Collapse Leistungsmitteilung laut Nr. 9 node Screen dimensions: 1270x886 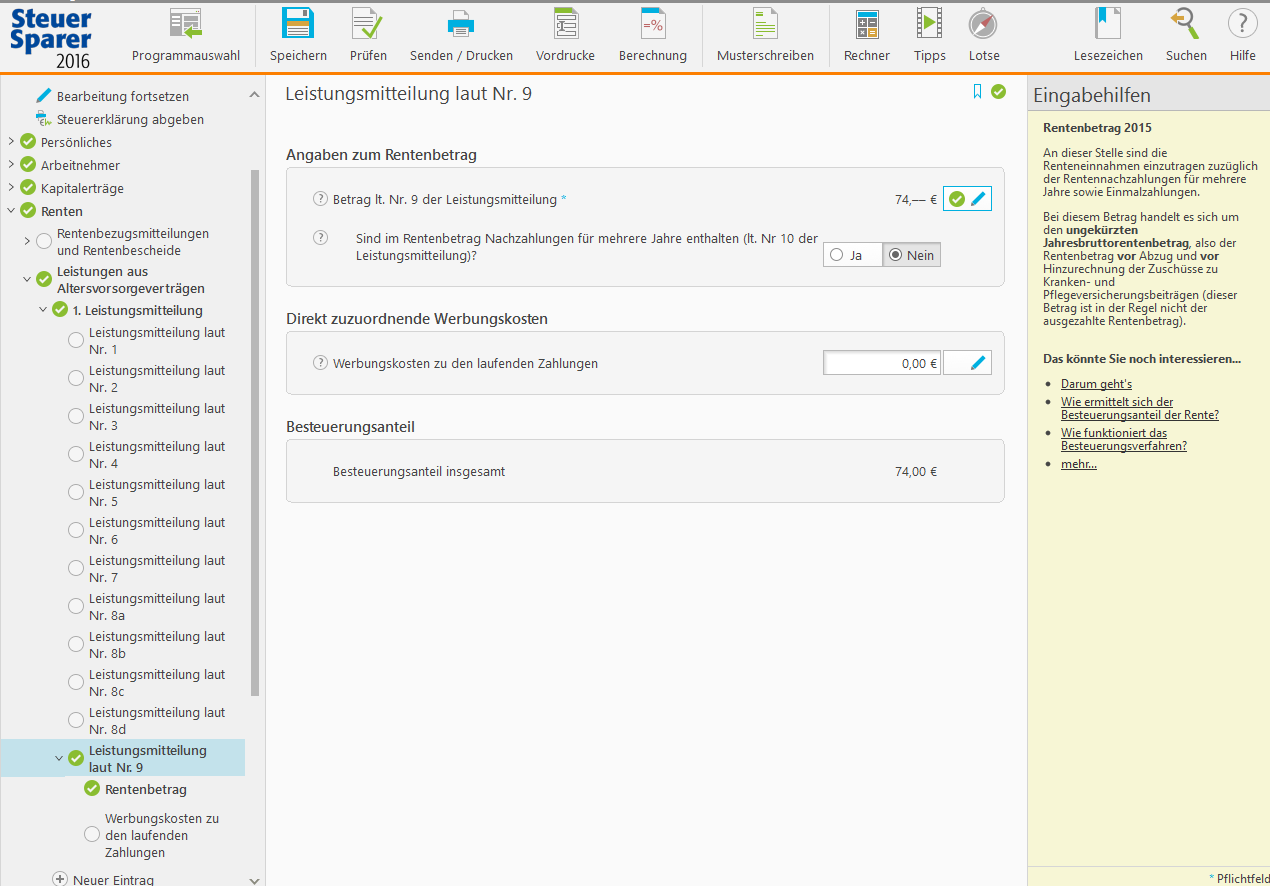59,758
